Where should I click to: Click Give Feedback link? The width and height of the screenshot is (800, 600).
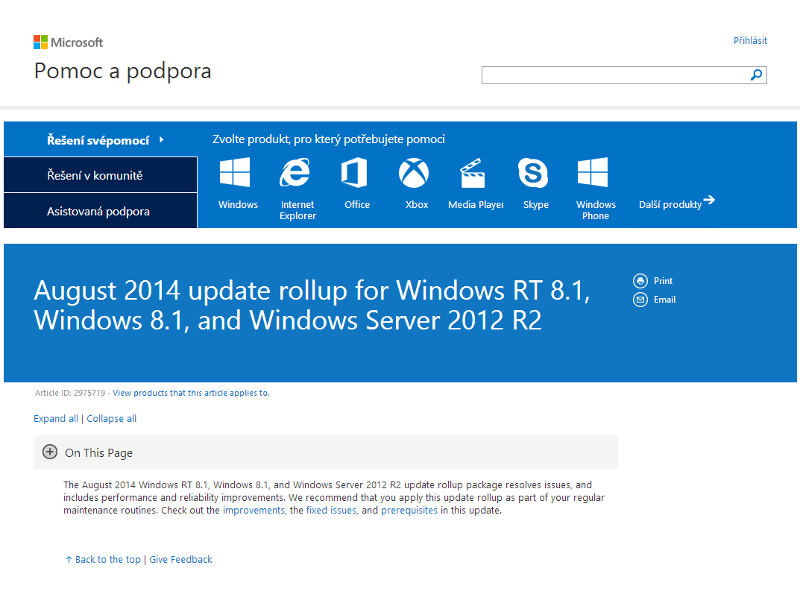click(181, 559)
